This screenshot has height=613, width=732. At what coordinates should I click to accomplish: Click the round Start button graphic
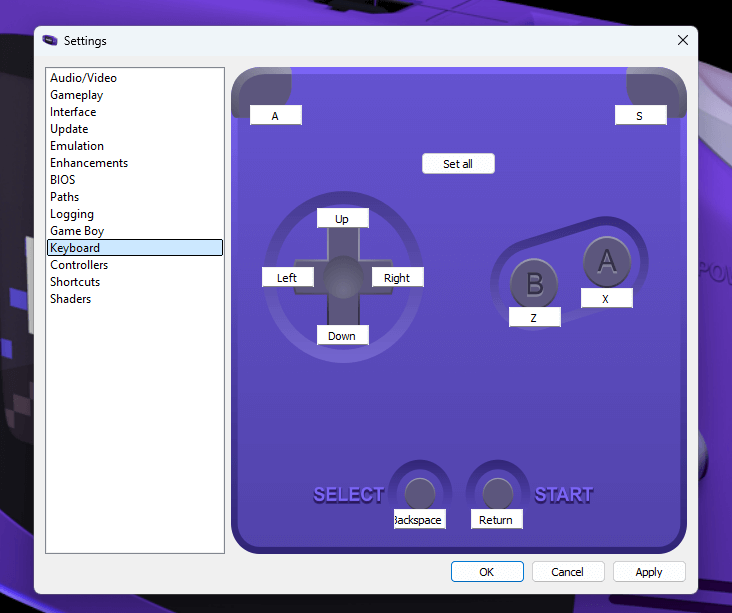pyautogui.click(x=497, y=491)
